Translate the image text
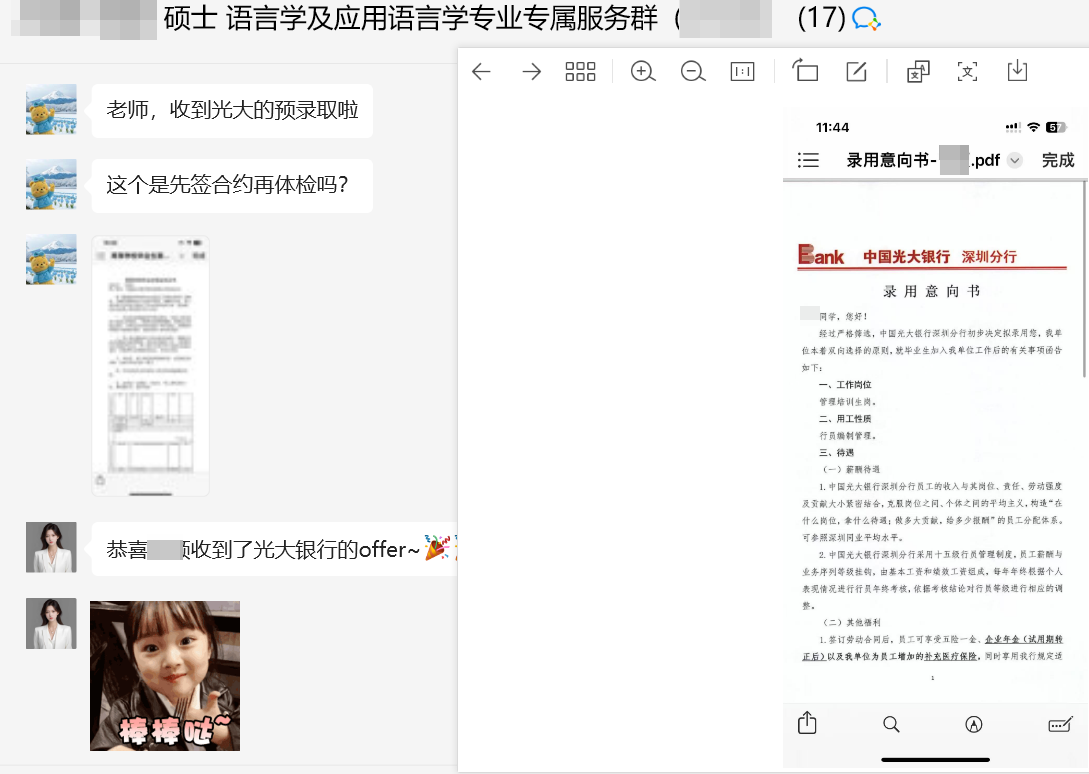 pos(917,71)
